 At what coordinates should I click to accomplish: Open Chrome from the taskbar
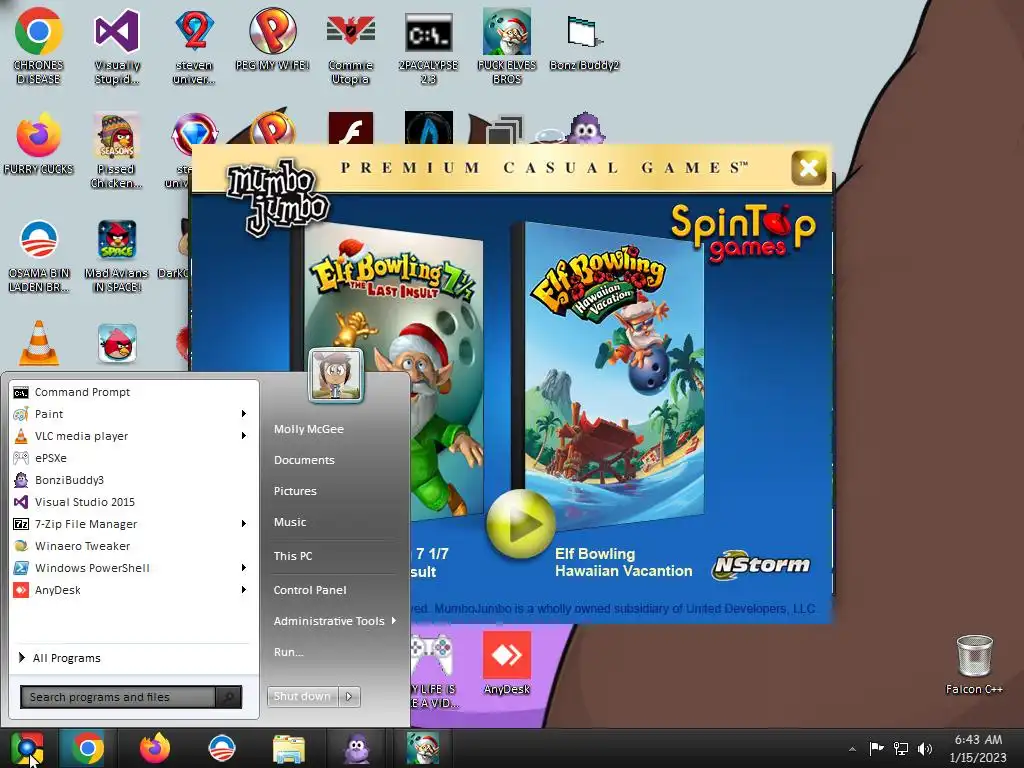point(88,748)
